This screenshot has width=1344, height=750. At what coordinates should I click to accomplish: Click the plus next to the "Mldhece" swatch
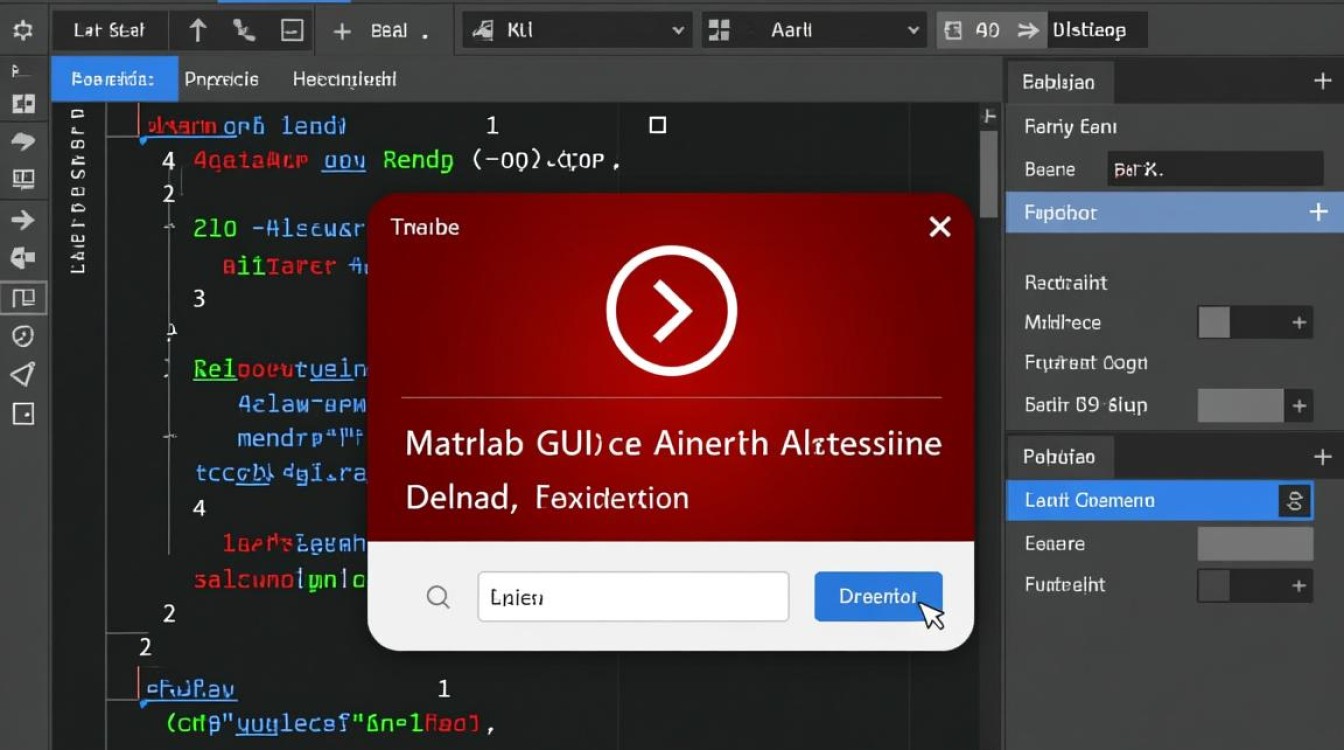point(1299,323)
